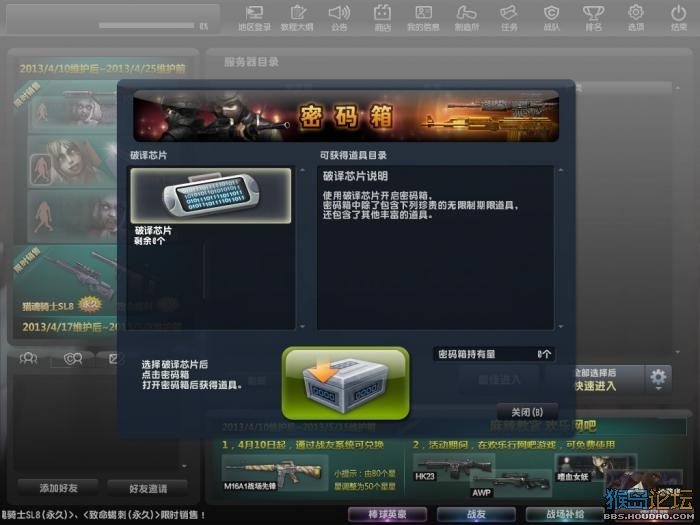Open the 战队 clan shield icon
700x525 pixels.
(551, 18)
